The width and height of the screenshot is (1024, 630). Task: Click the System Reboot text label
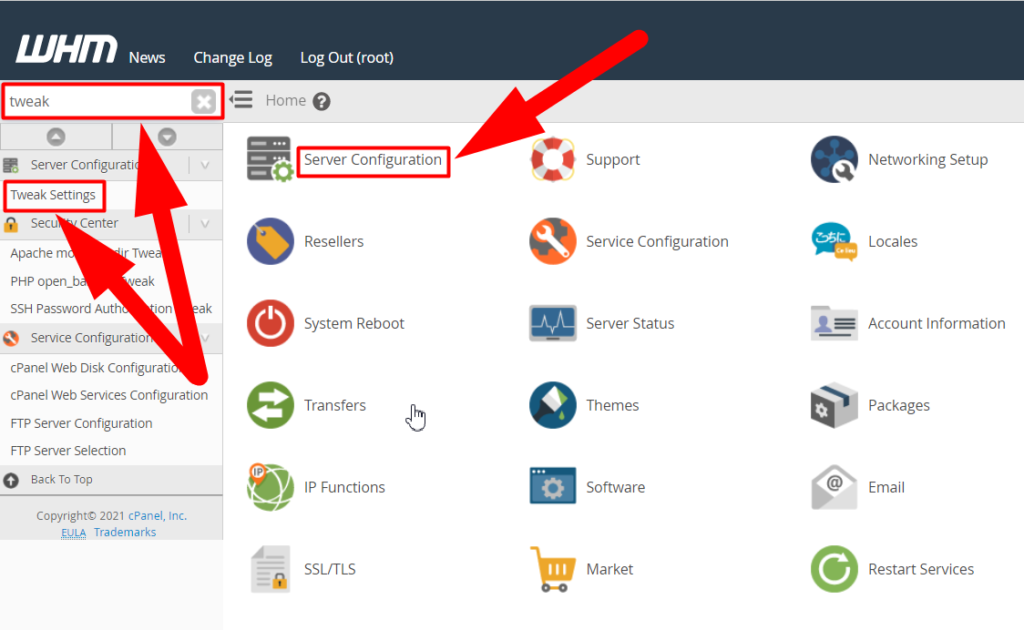coord(354,323)
